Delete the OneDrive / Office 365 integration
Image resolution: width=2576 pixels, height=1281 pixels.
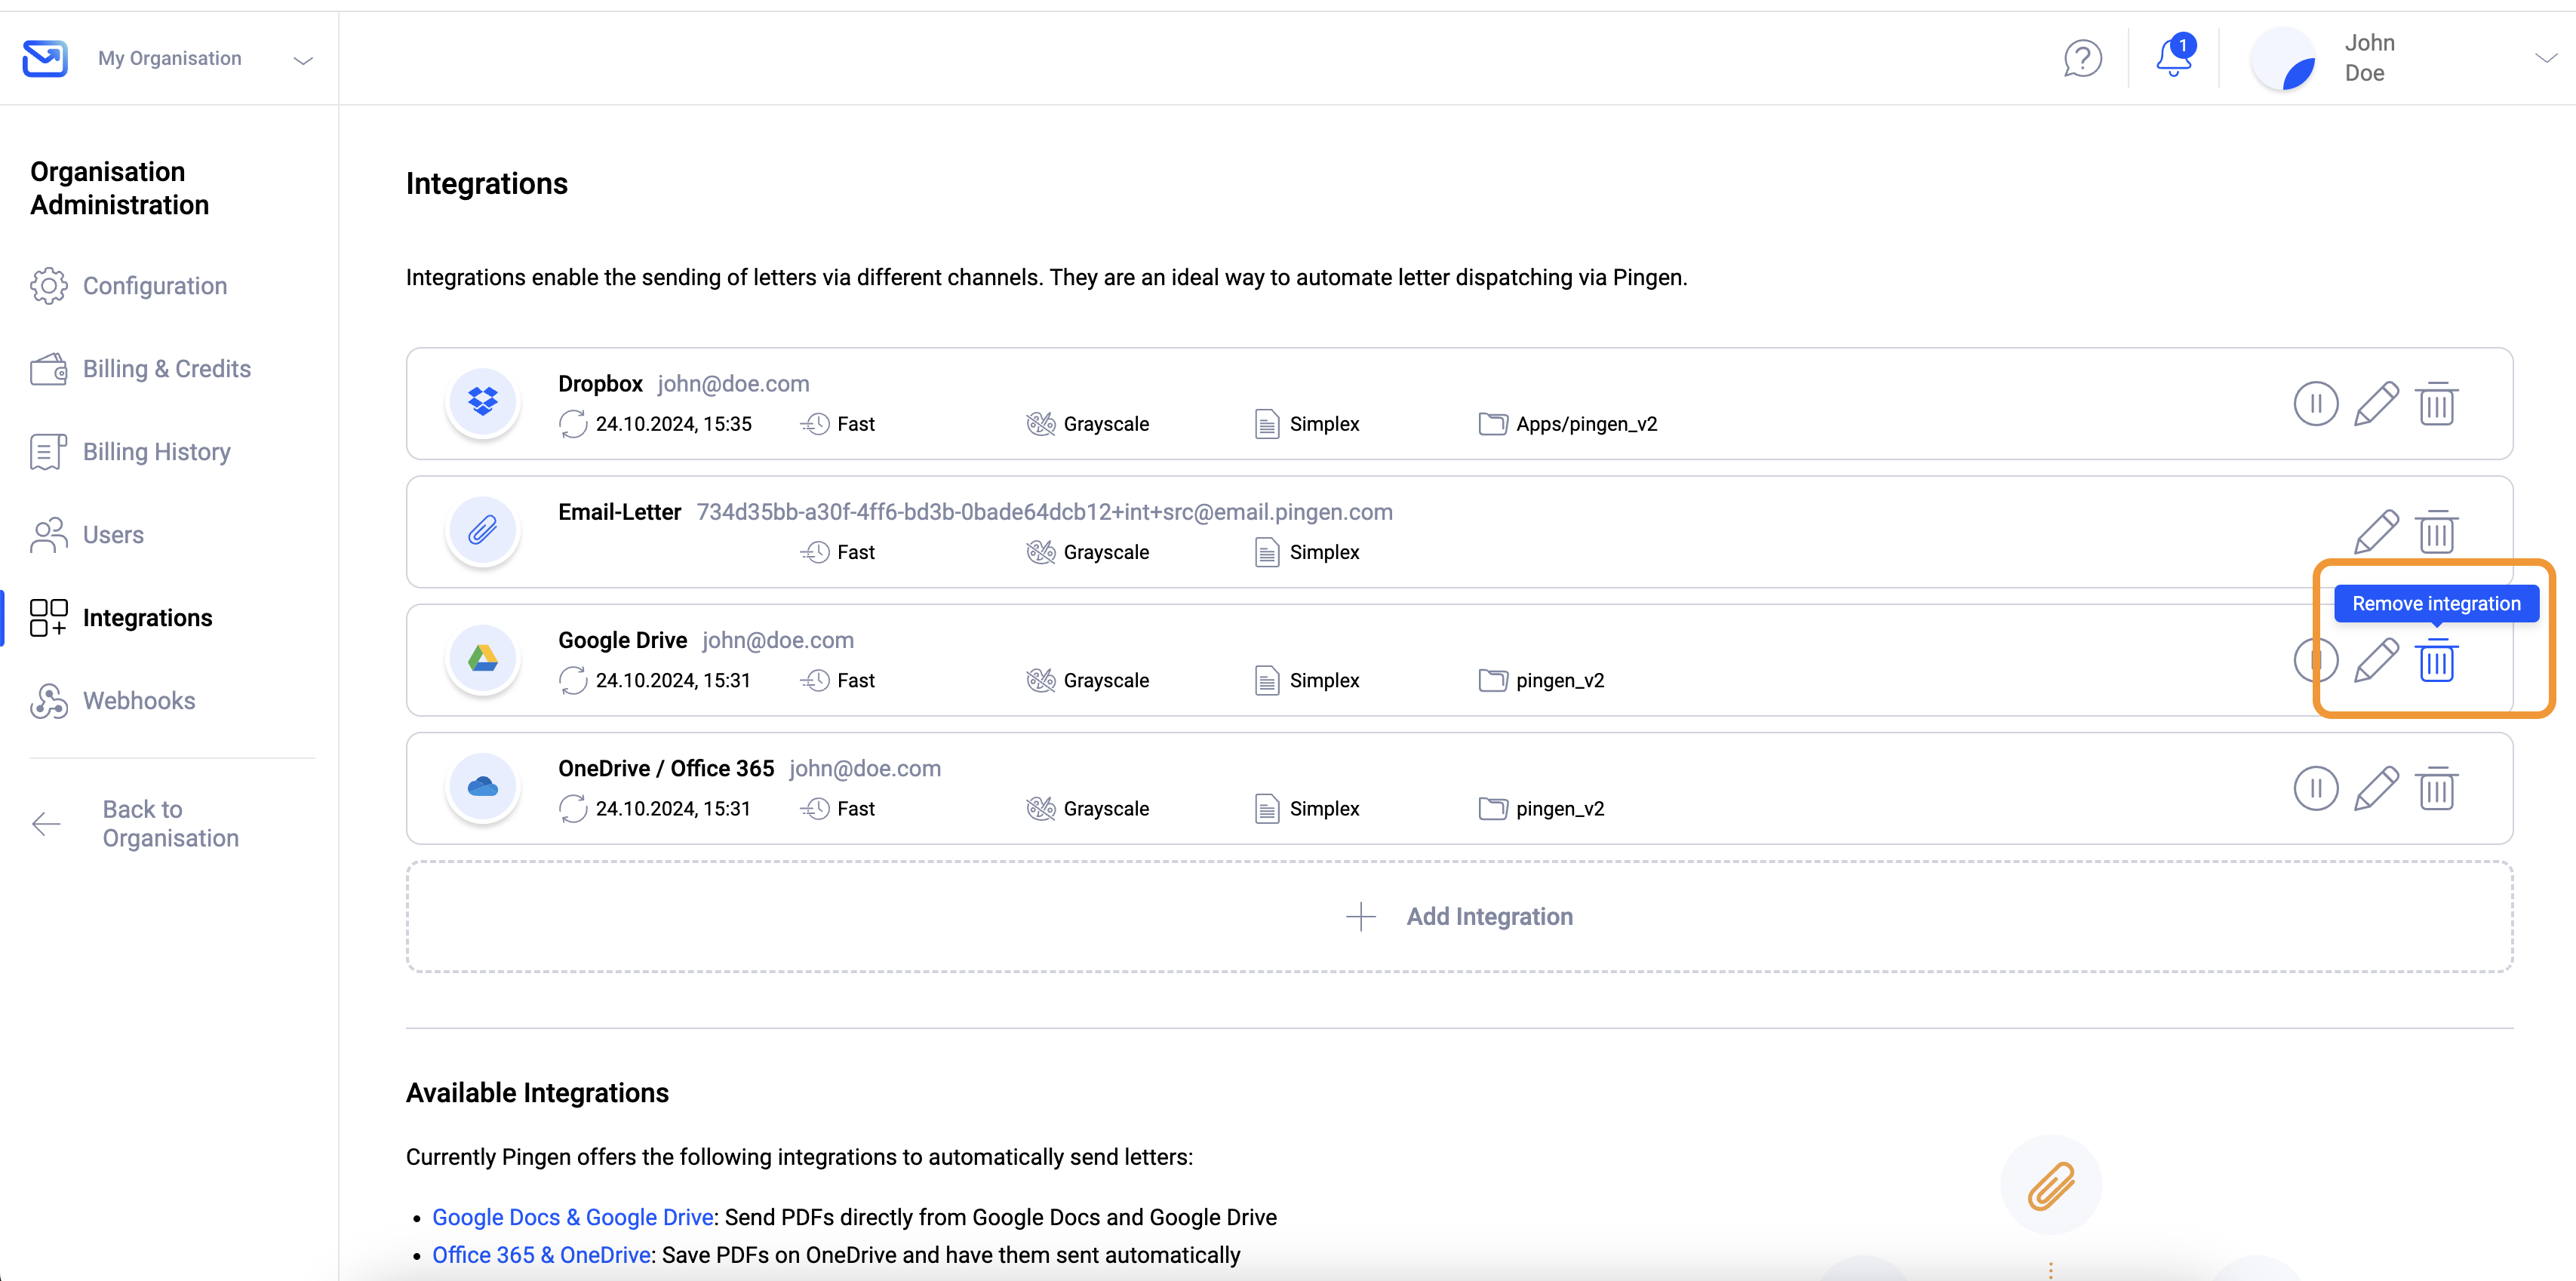(2437, 788)
